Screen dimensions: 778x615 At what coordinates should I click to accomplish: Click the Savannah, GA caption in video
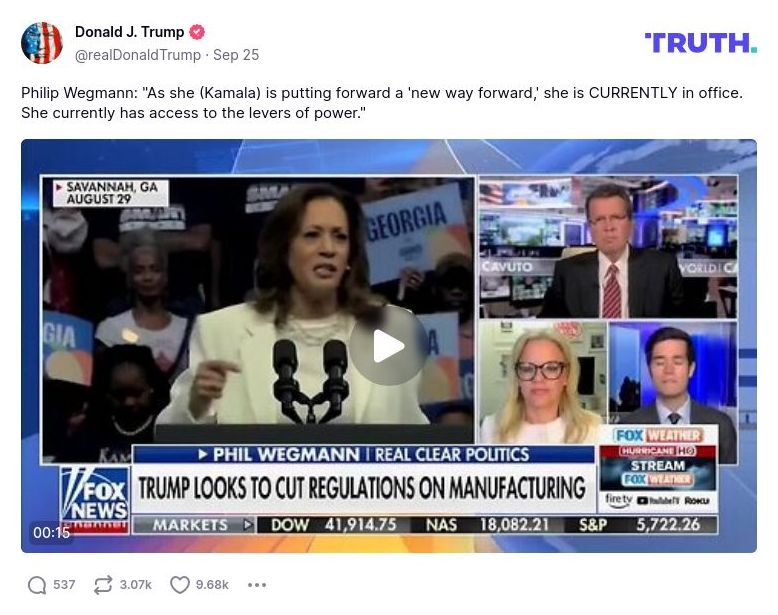[x=111, y=193]
